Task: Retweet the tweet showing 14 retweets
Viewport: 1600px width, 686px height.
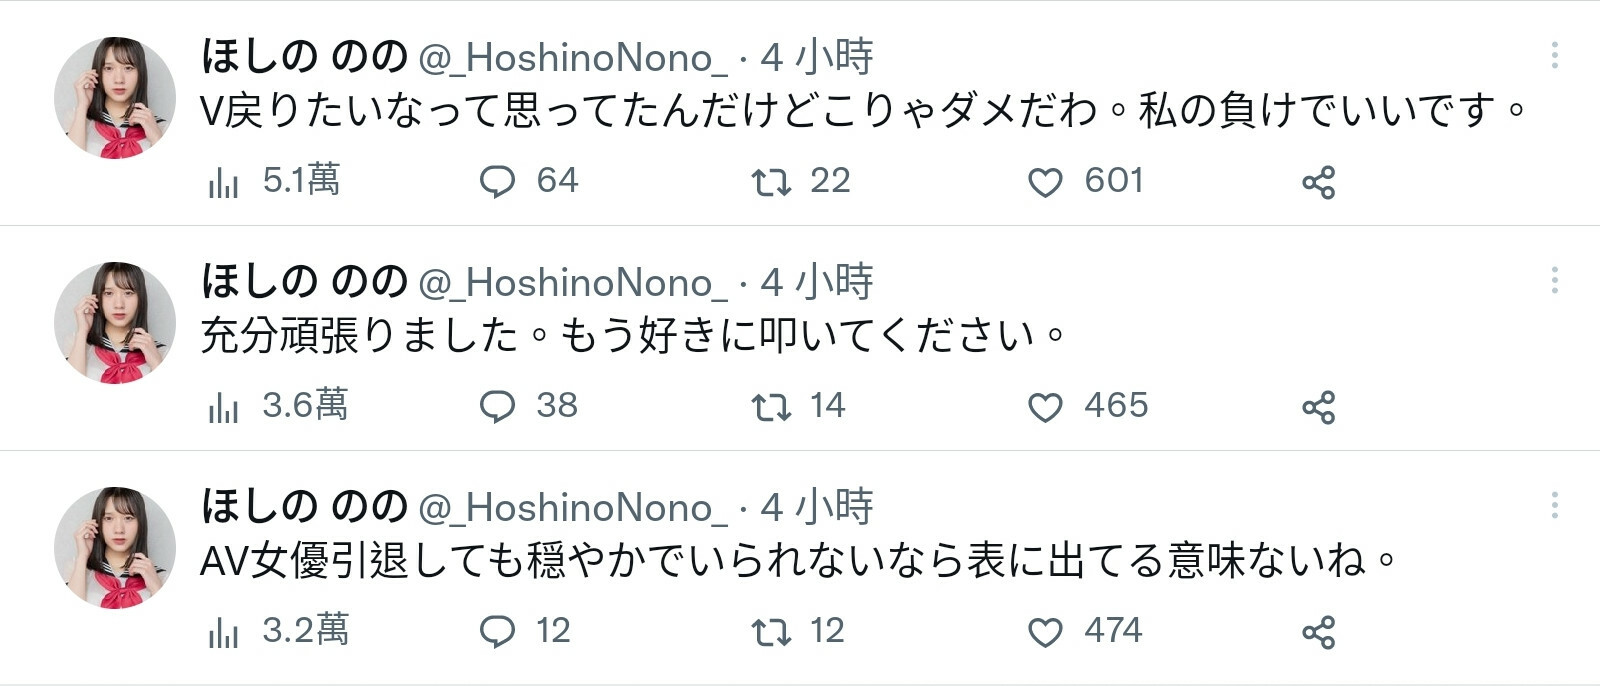Action: [x=771, y=408]
